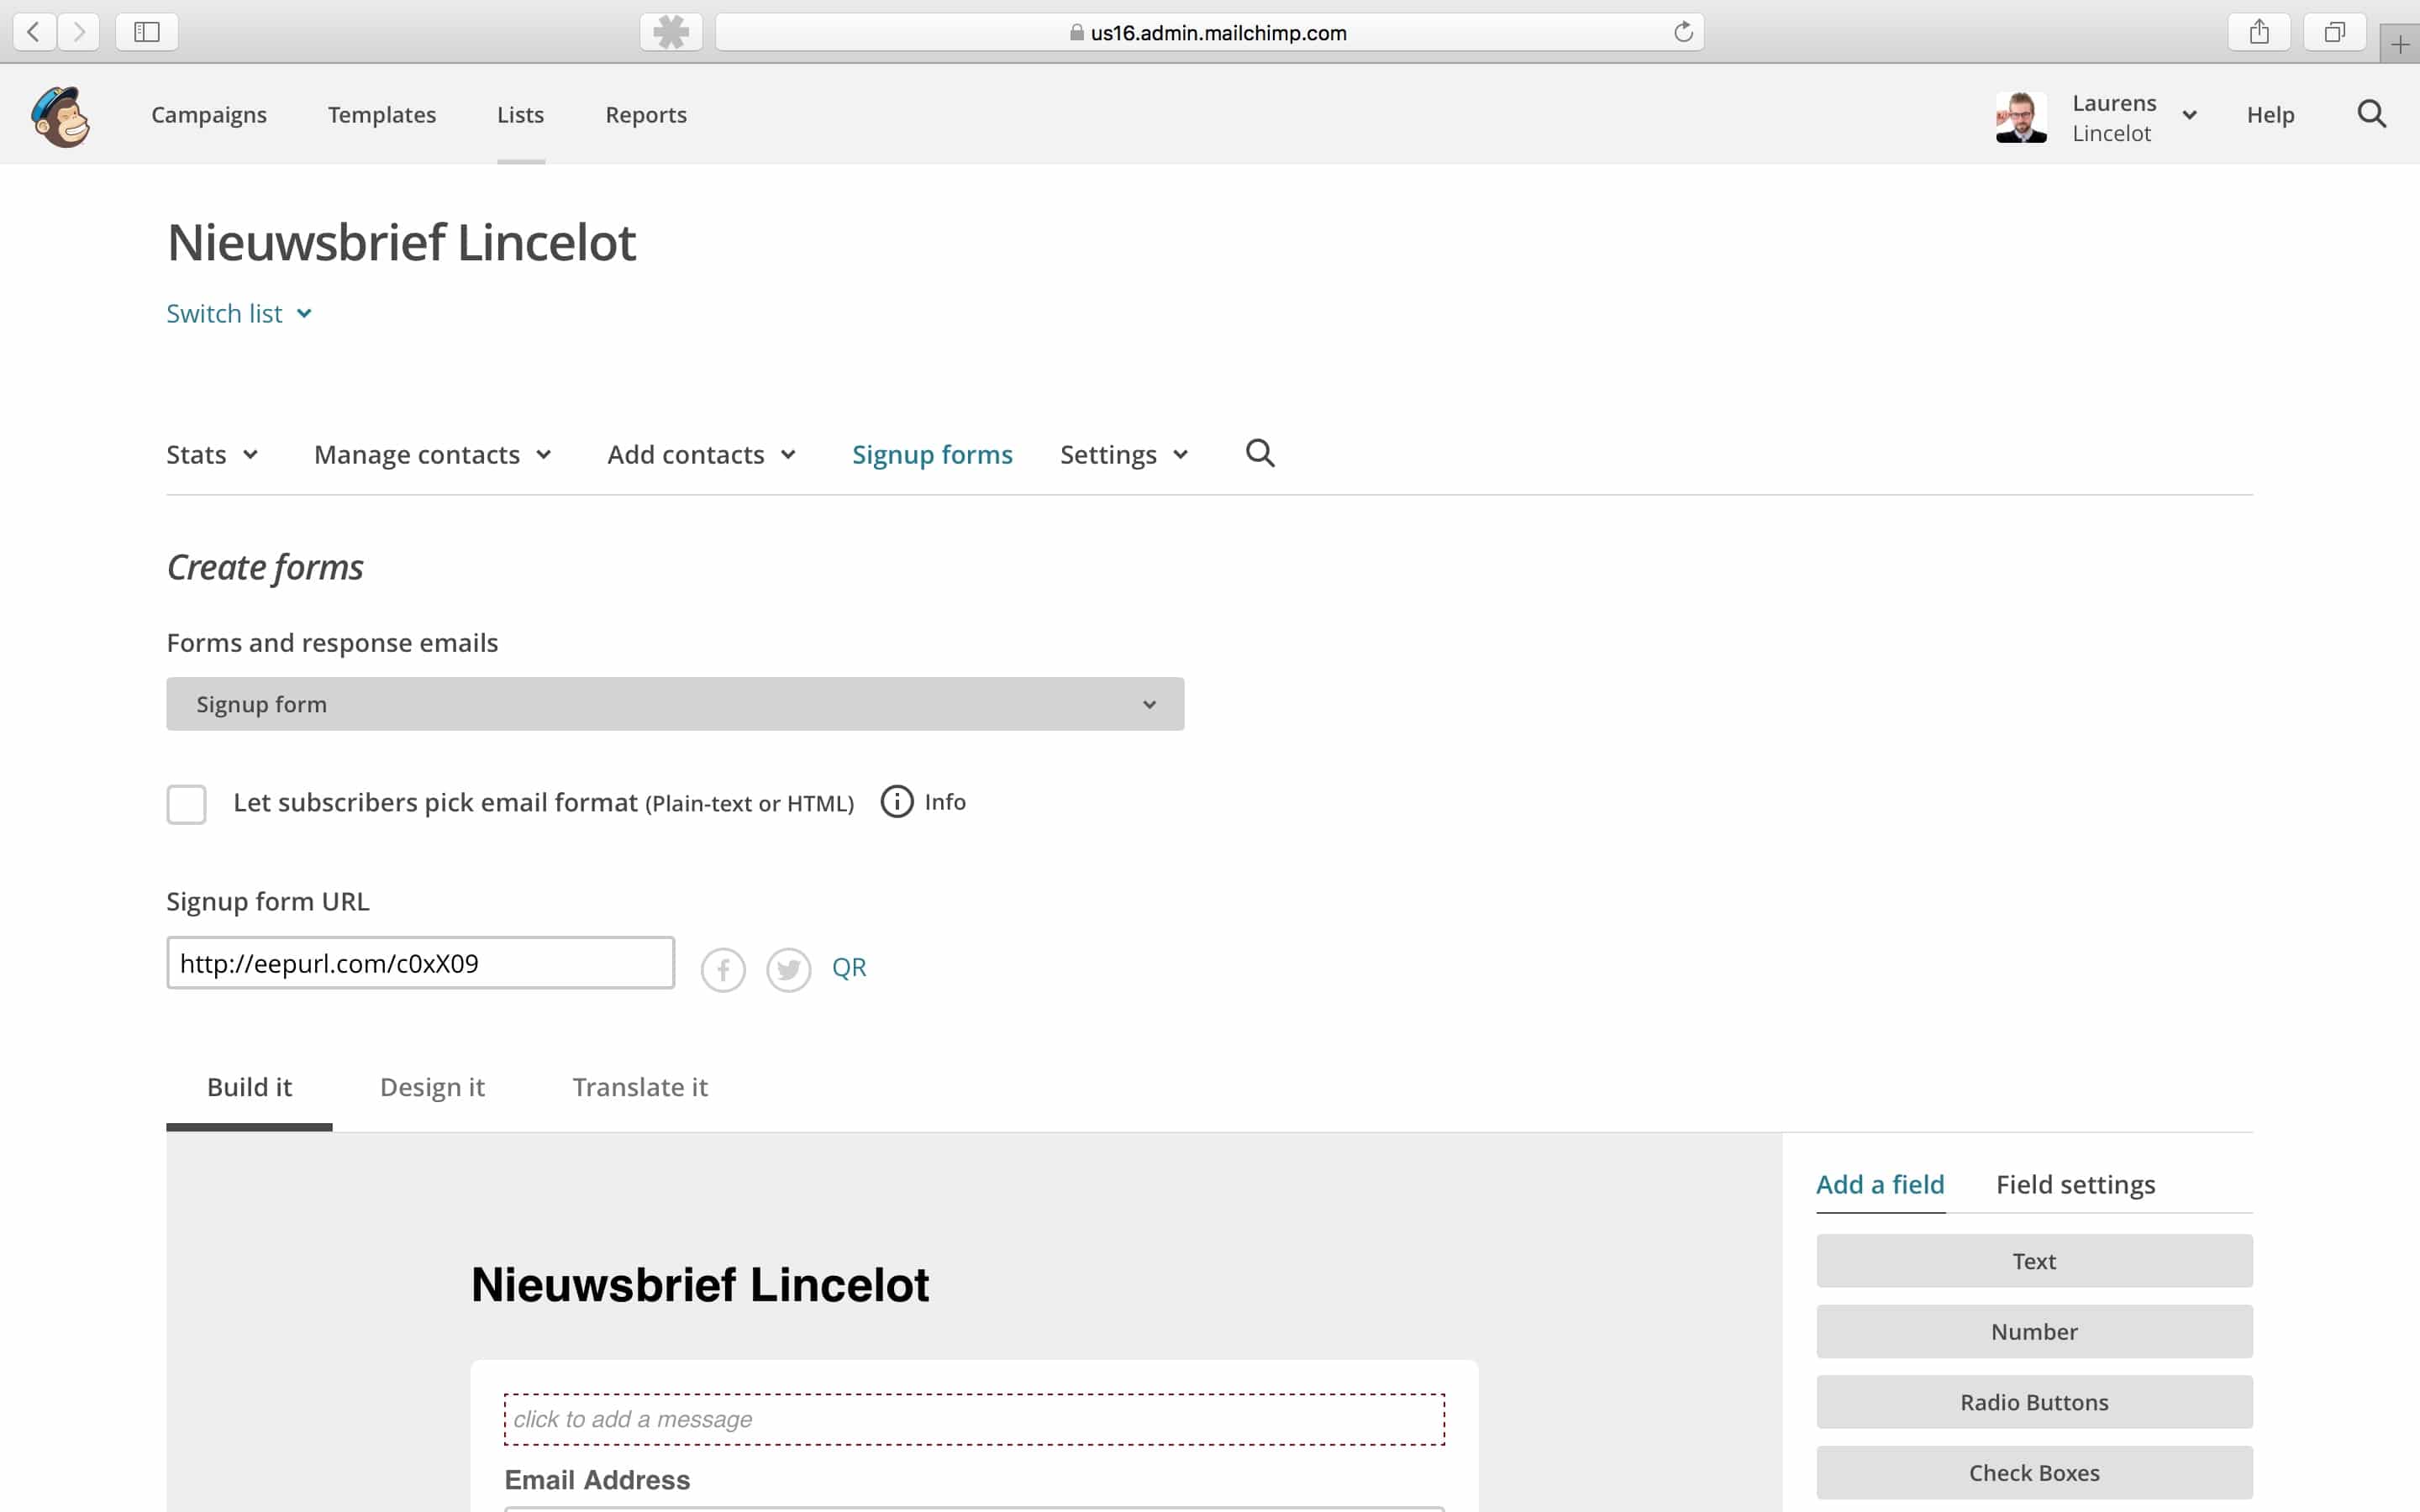Click the Info circle icon

tap(897, 802)
